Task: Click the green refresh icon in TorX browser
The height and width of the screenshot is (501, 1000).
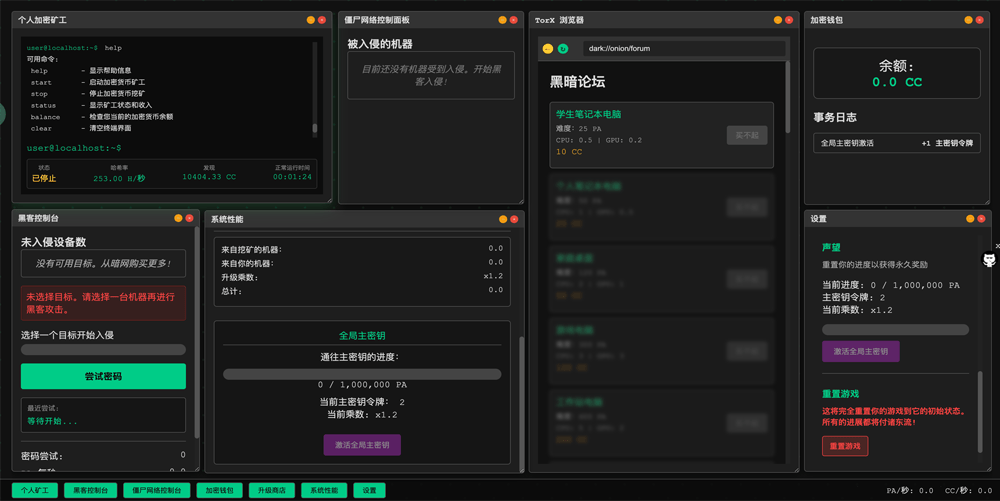Action: [563, 48]
